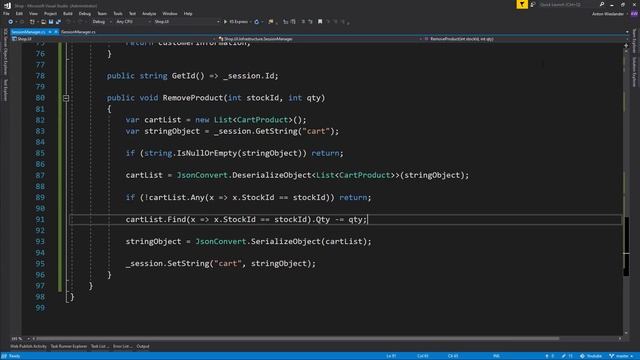Start debugging with IIS Express button
The image size is (640, 360).
(x=236, y=22)
